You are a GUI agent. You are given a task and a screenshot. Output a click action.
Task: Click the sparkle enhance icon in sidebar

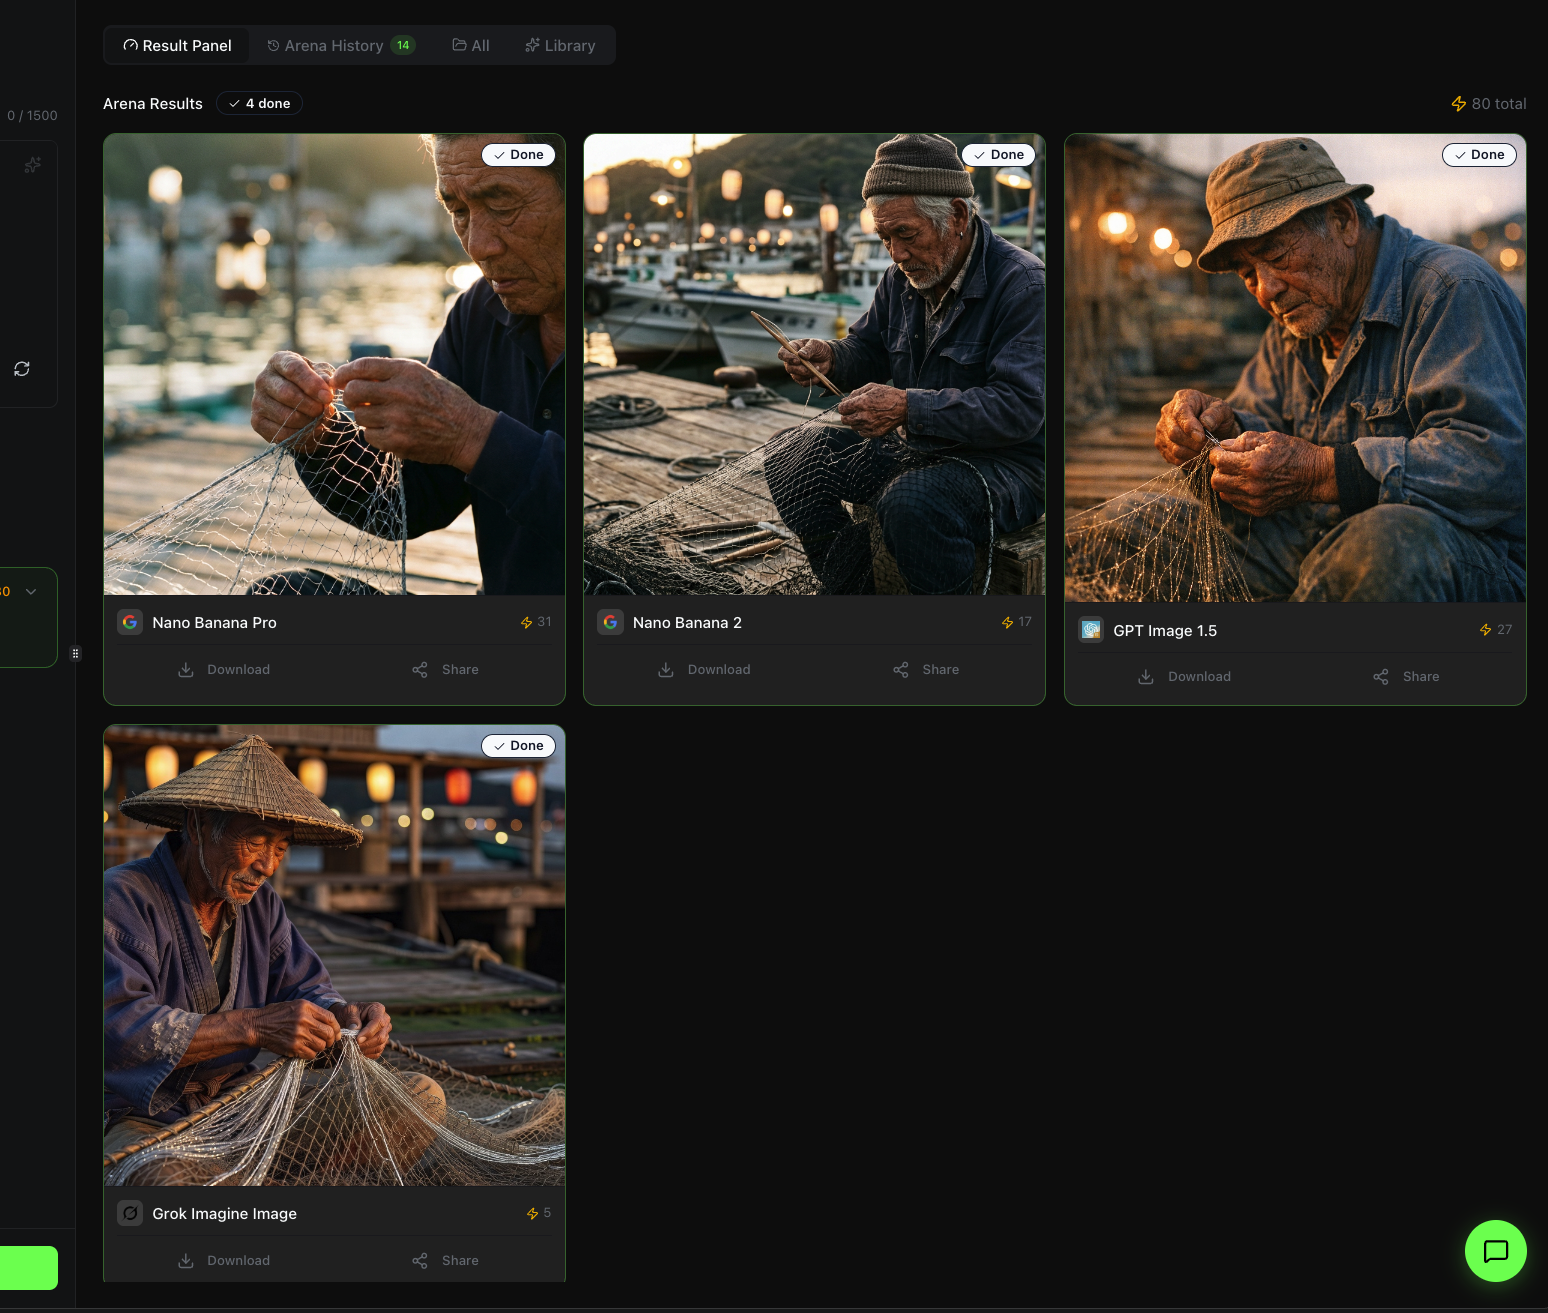pyautogui.click(x=33, y=165)
